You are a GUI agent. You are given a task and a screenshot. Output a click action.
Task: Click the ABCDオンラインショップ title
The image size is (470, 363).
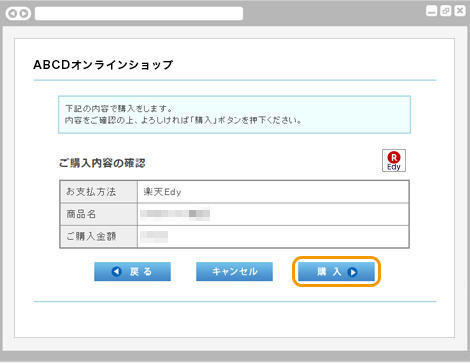[103, 65]
